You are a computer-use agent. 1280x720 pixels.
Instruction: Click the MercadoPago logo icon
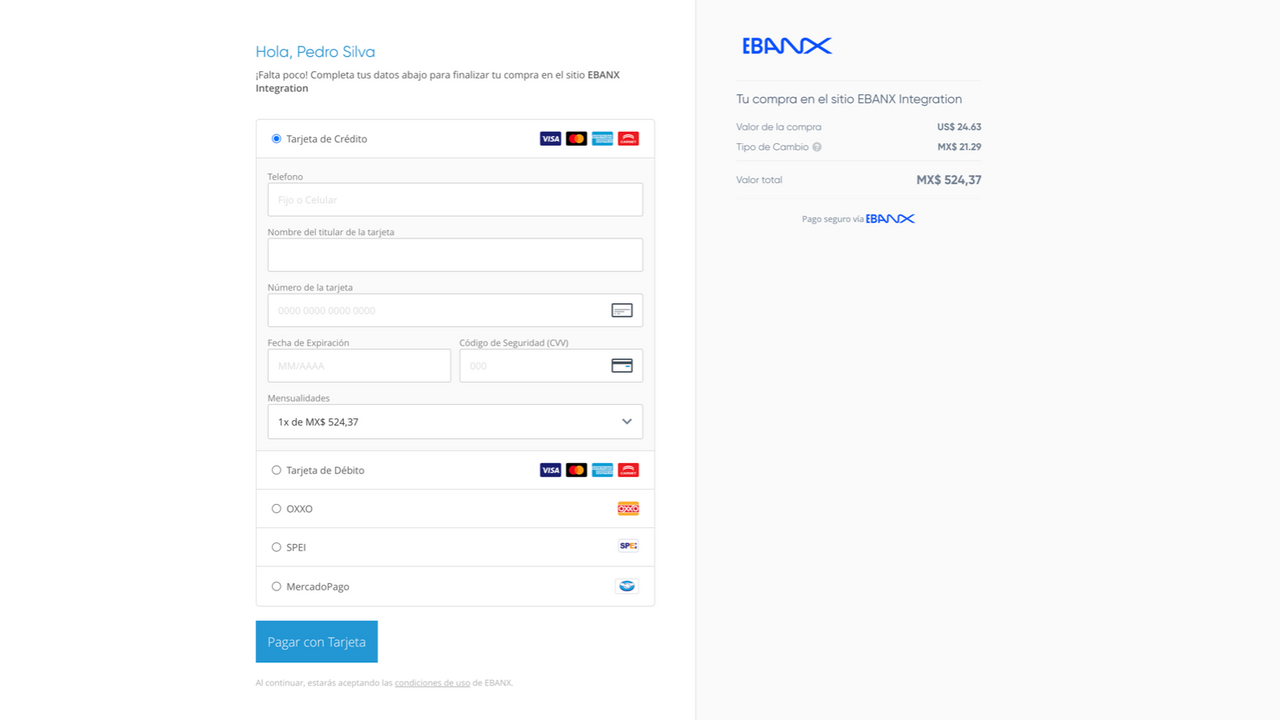(x=627, y=585)
